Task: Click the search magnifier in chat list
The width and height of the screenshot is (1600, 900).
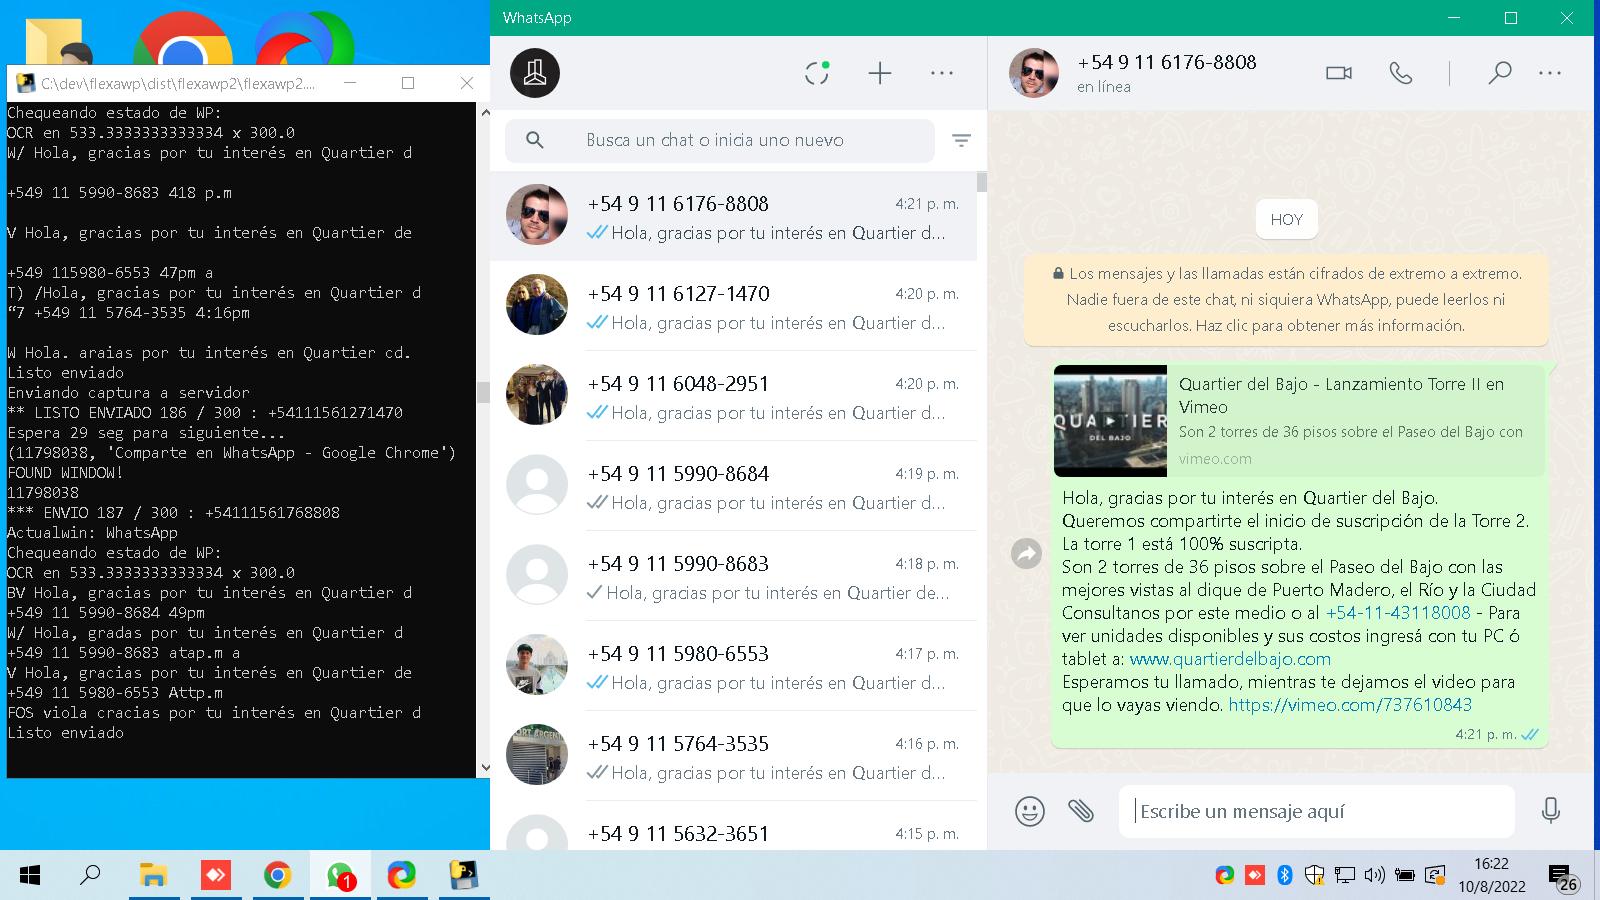Action: point(535,141)
